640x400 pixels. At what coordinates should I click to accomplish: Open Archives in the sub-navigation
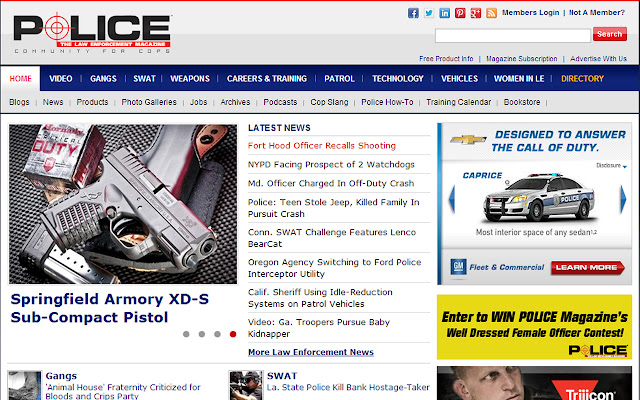click(x=235, y=102)
